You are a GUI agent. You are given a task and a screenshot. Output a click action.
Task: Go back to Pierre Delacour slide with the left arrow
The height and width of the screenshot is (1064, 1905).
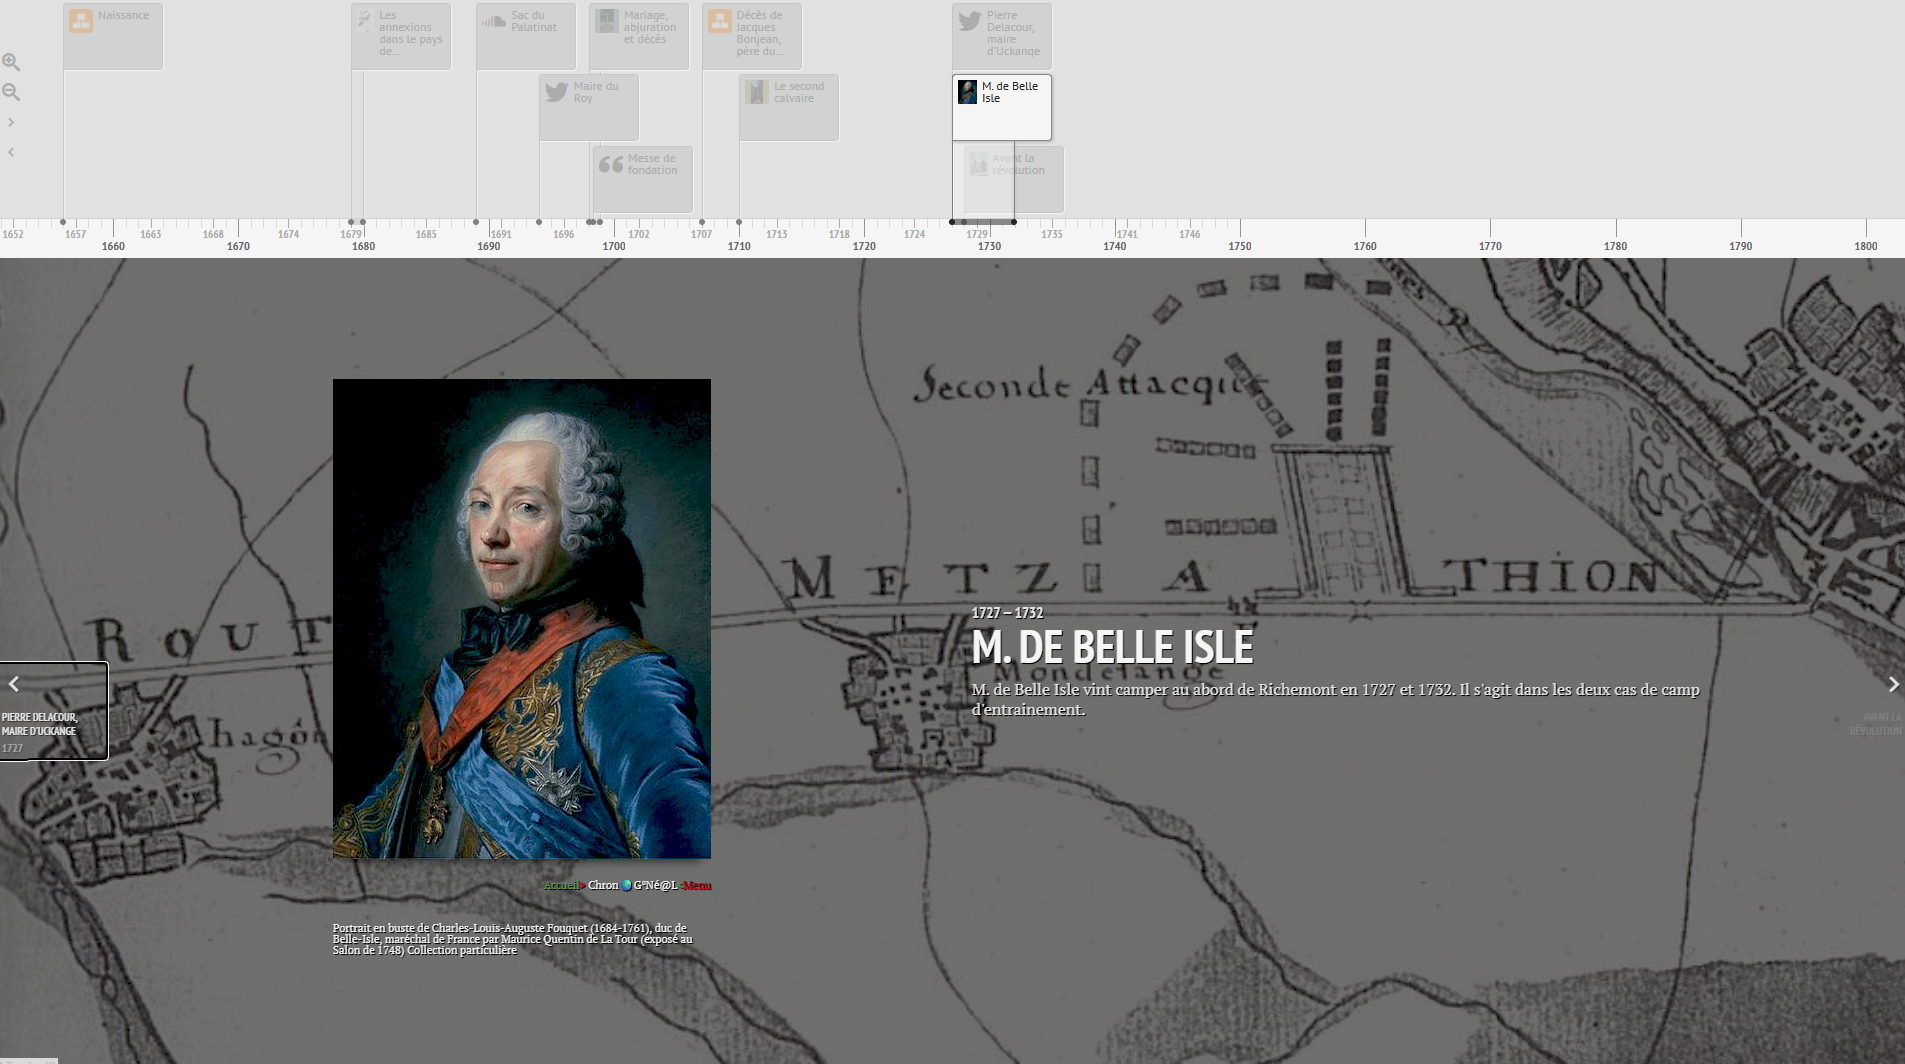[14, 684]
